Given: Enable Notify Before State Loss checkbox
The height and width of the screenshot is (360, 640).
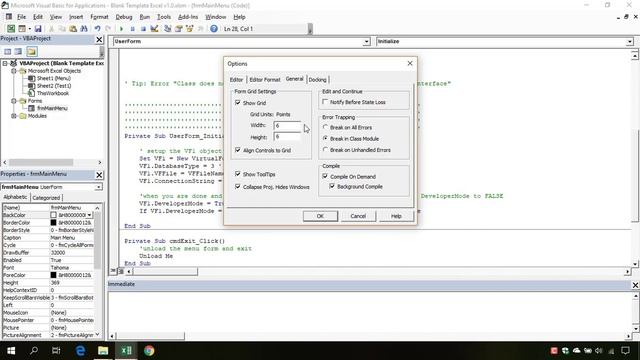Looking at the screenshot, I should tap(325, 102).
